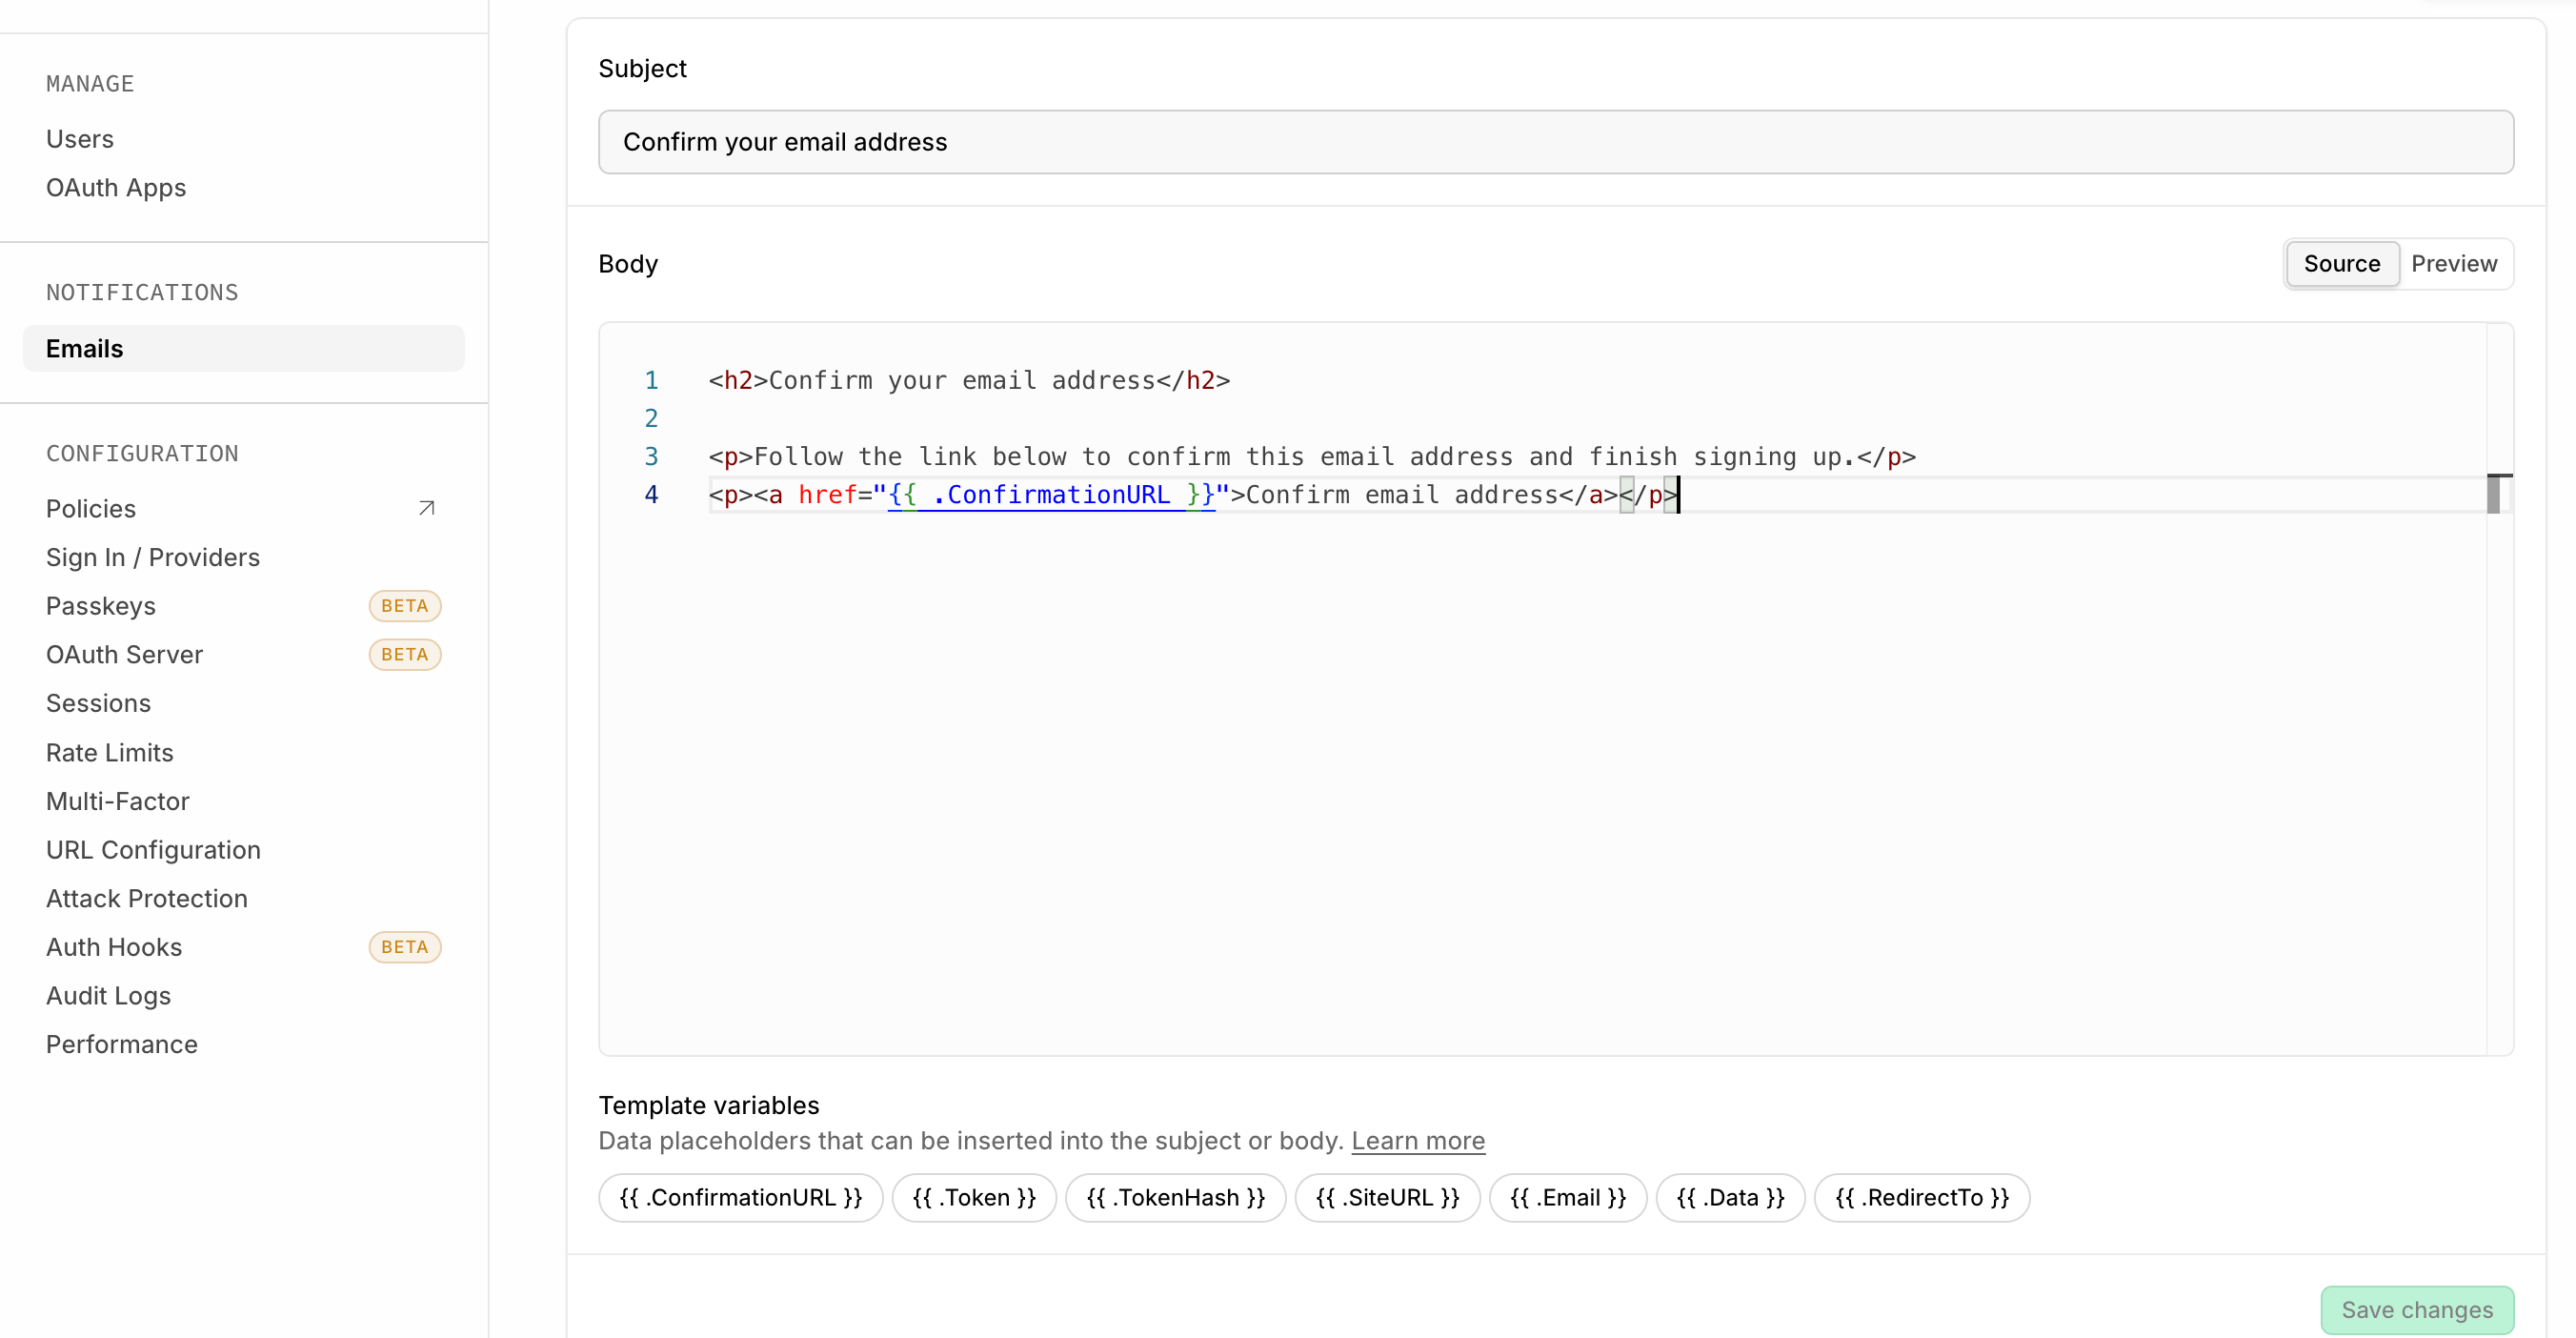Click the ConfirmationURL href in line 4
This screenshot has width=2576, height=1338.
(x=1051, y=495)
